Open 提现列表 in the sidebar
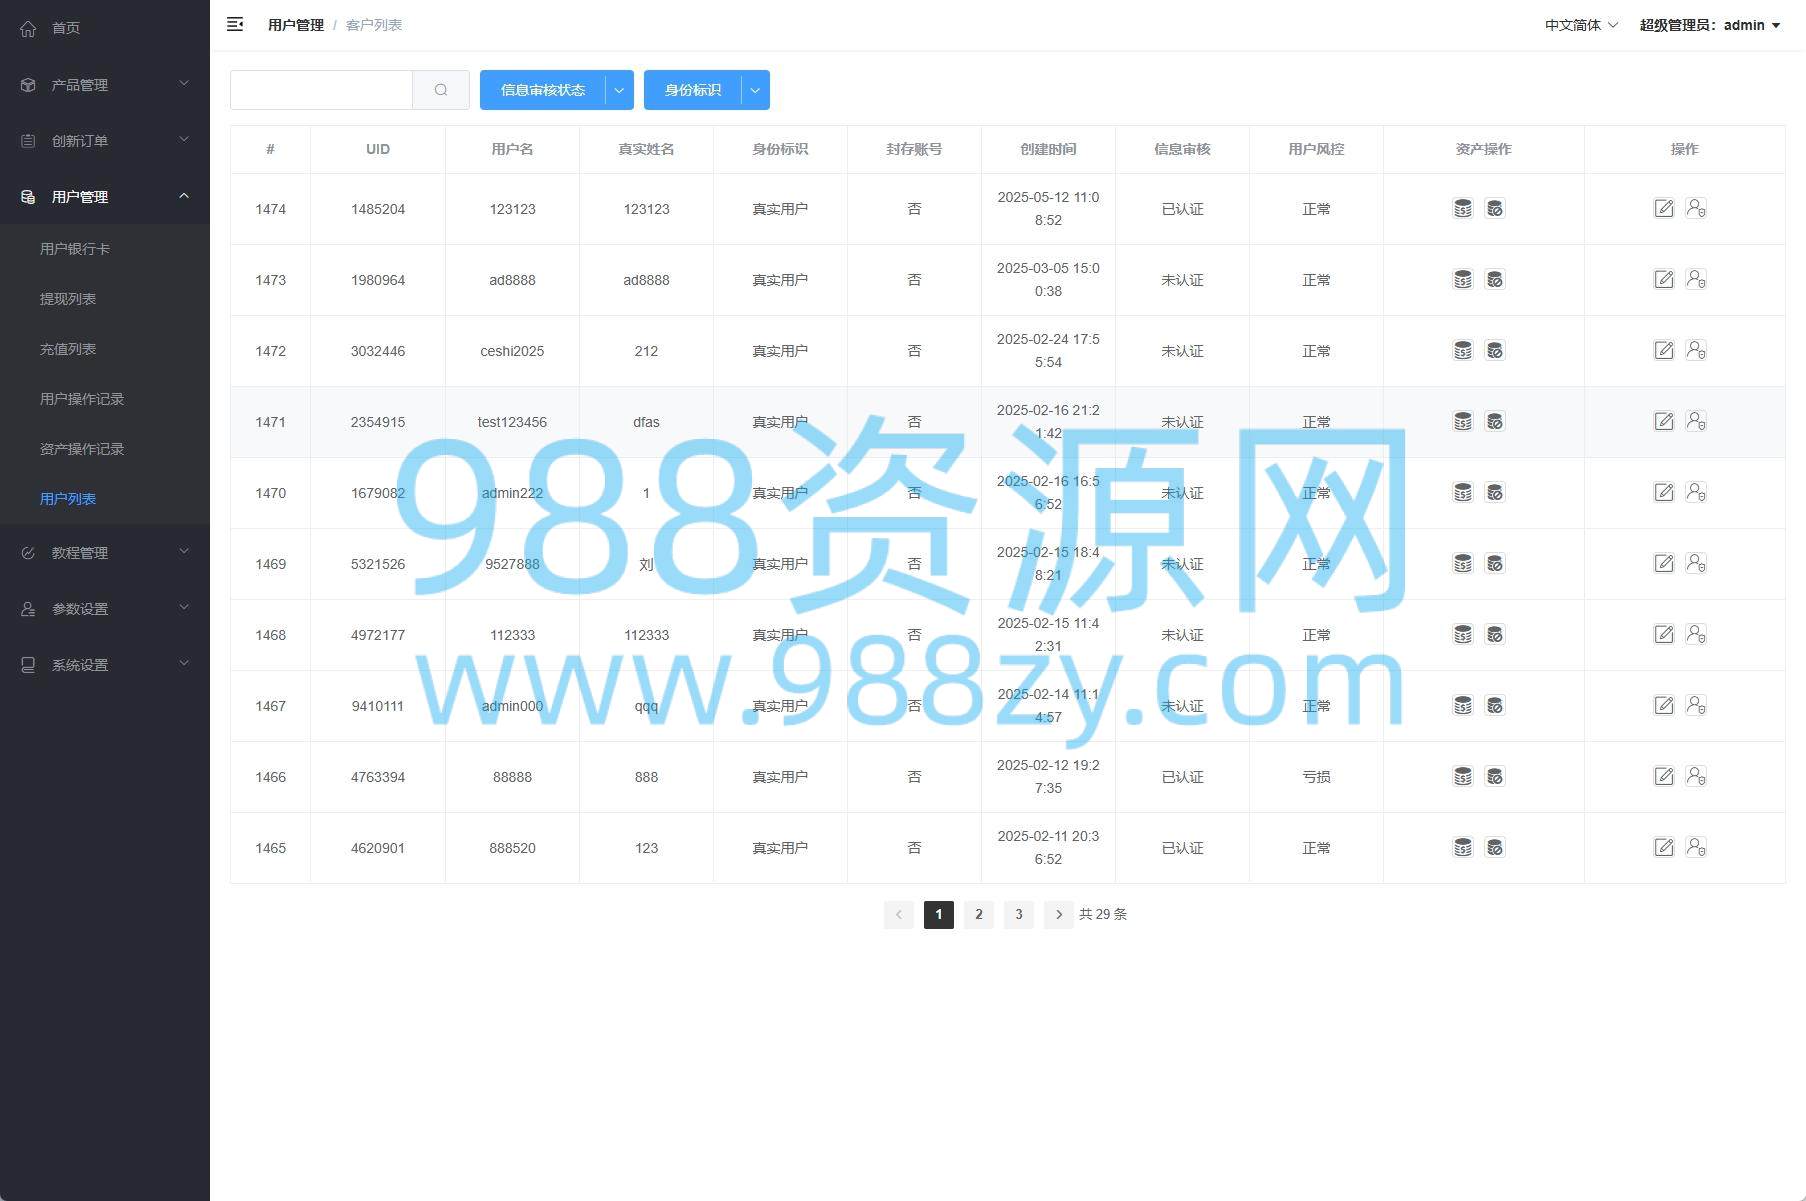This screenshot has width=1806, height=1201. click(68, 299)
